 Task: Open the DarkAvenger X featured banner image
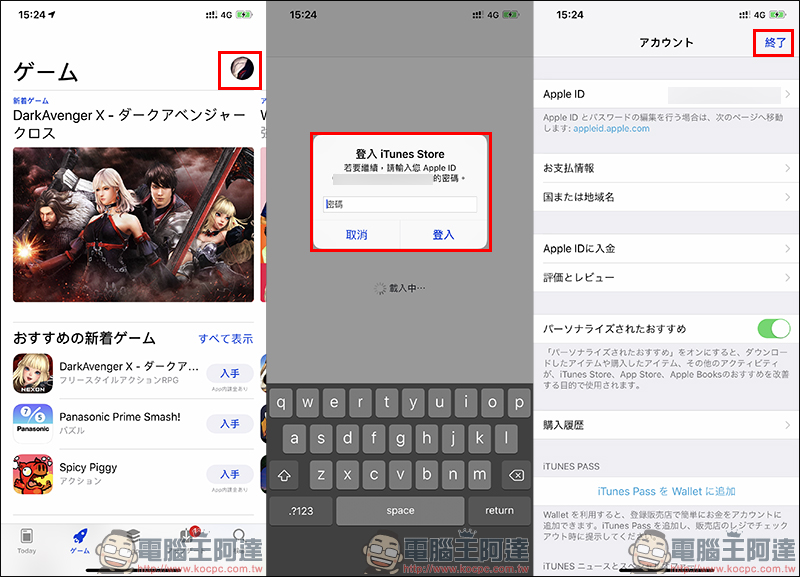133,224
